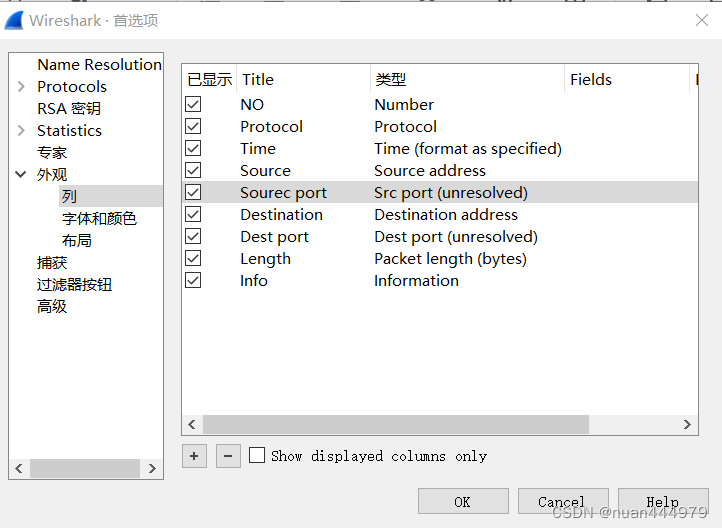722x528 pixels.
Task: Enable Show displayed columns only
Action: point(257,455)
